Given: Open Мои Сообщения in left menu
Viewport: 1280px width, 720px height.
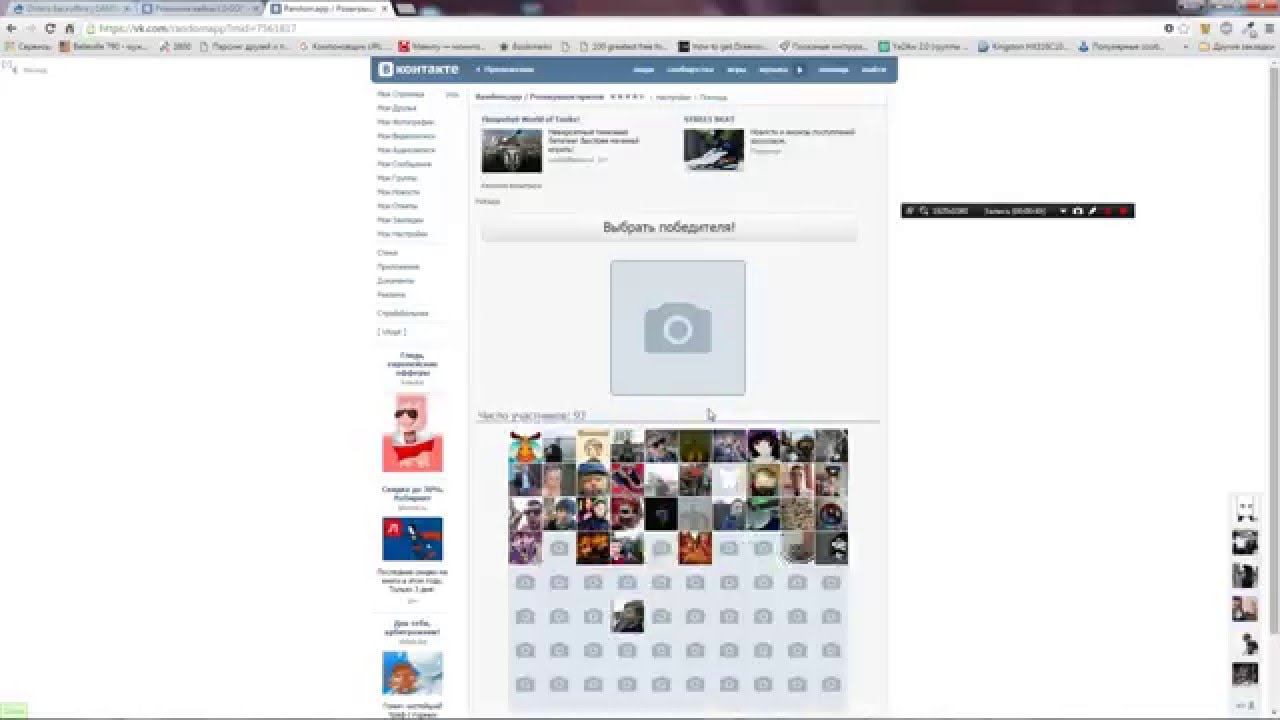Looking at the screenshot, I should 404,164.
